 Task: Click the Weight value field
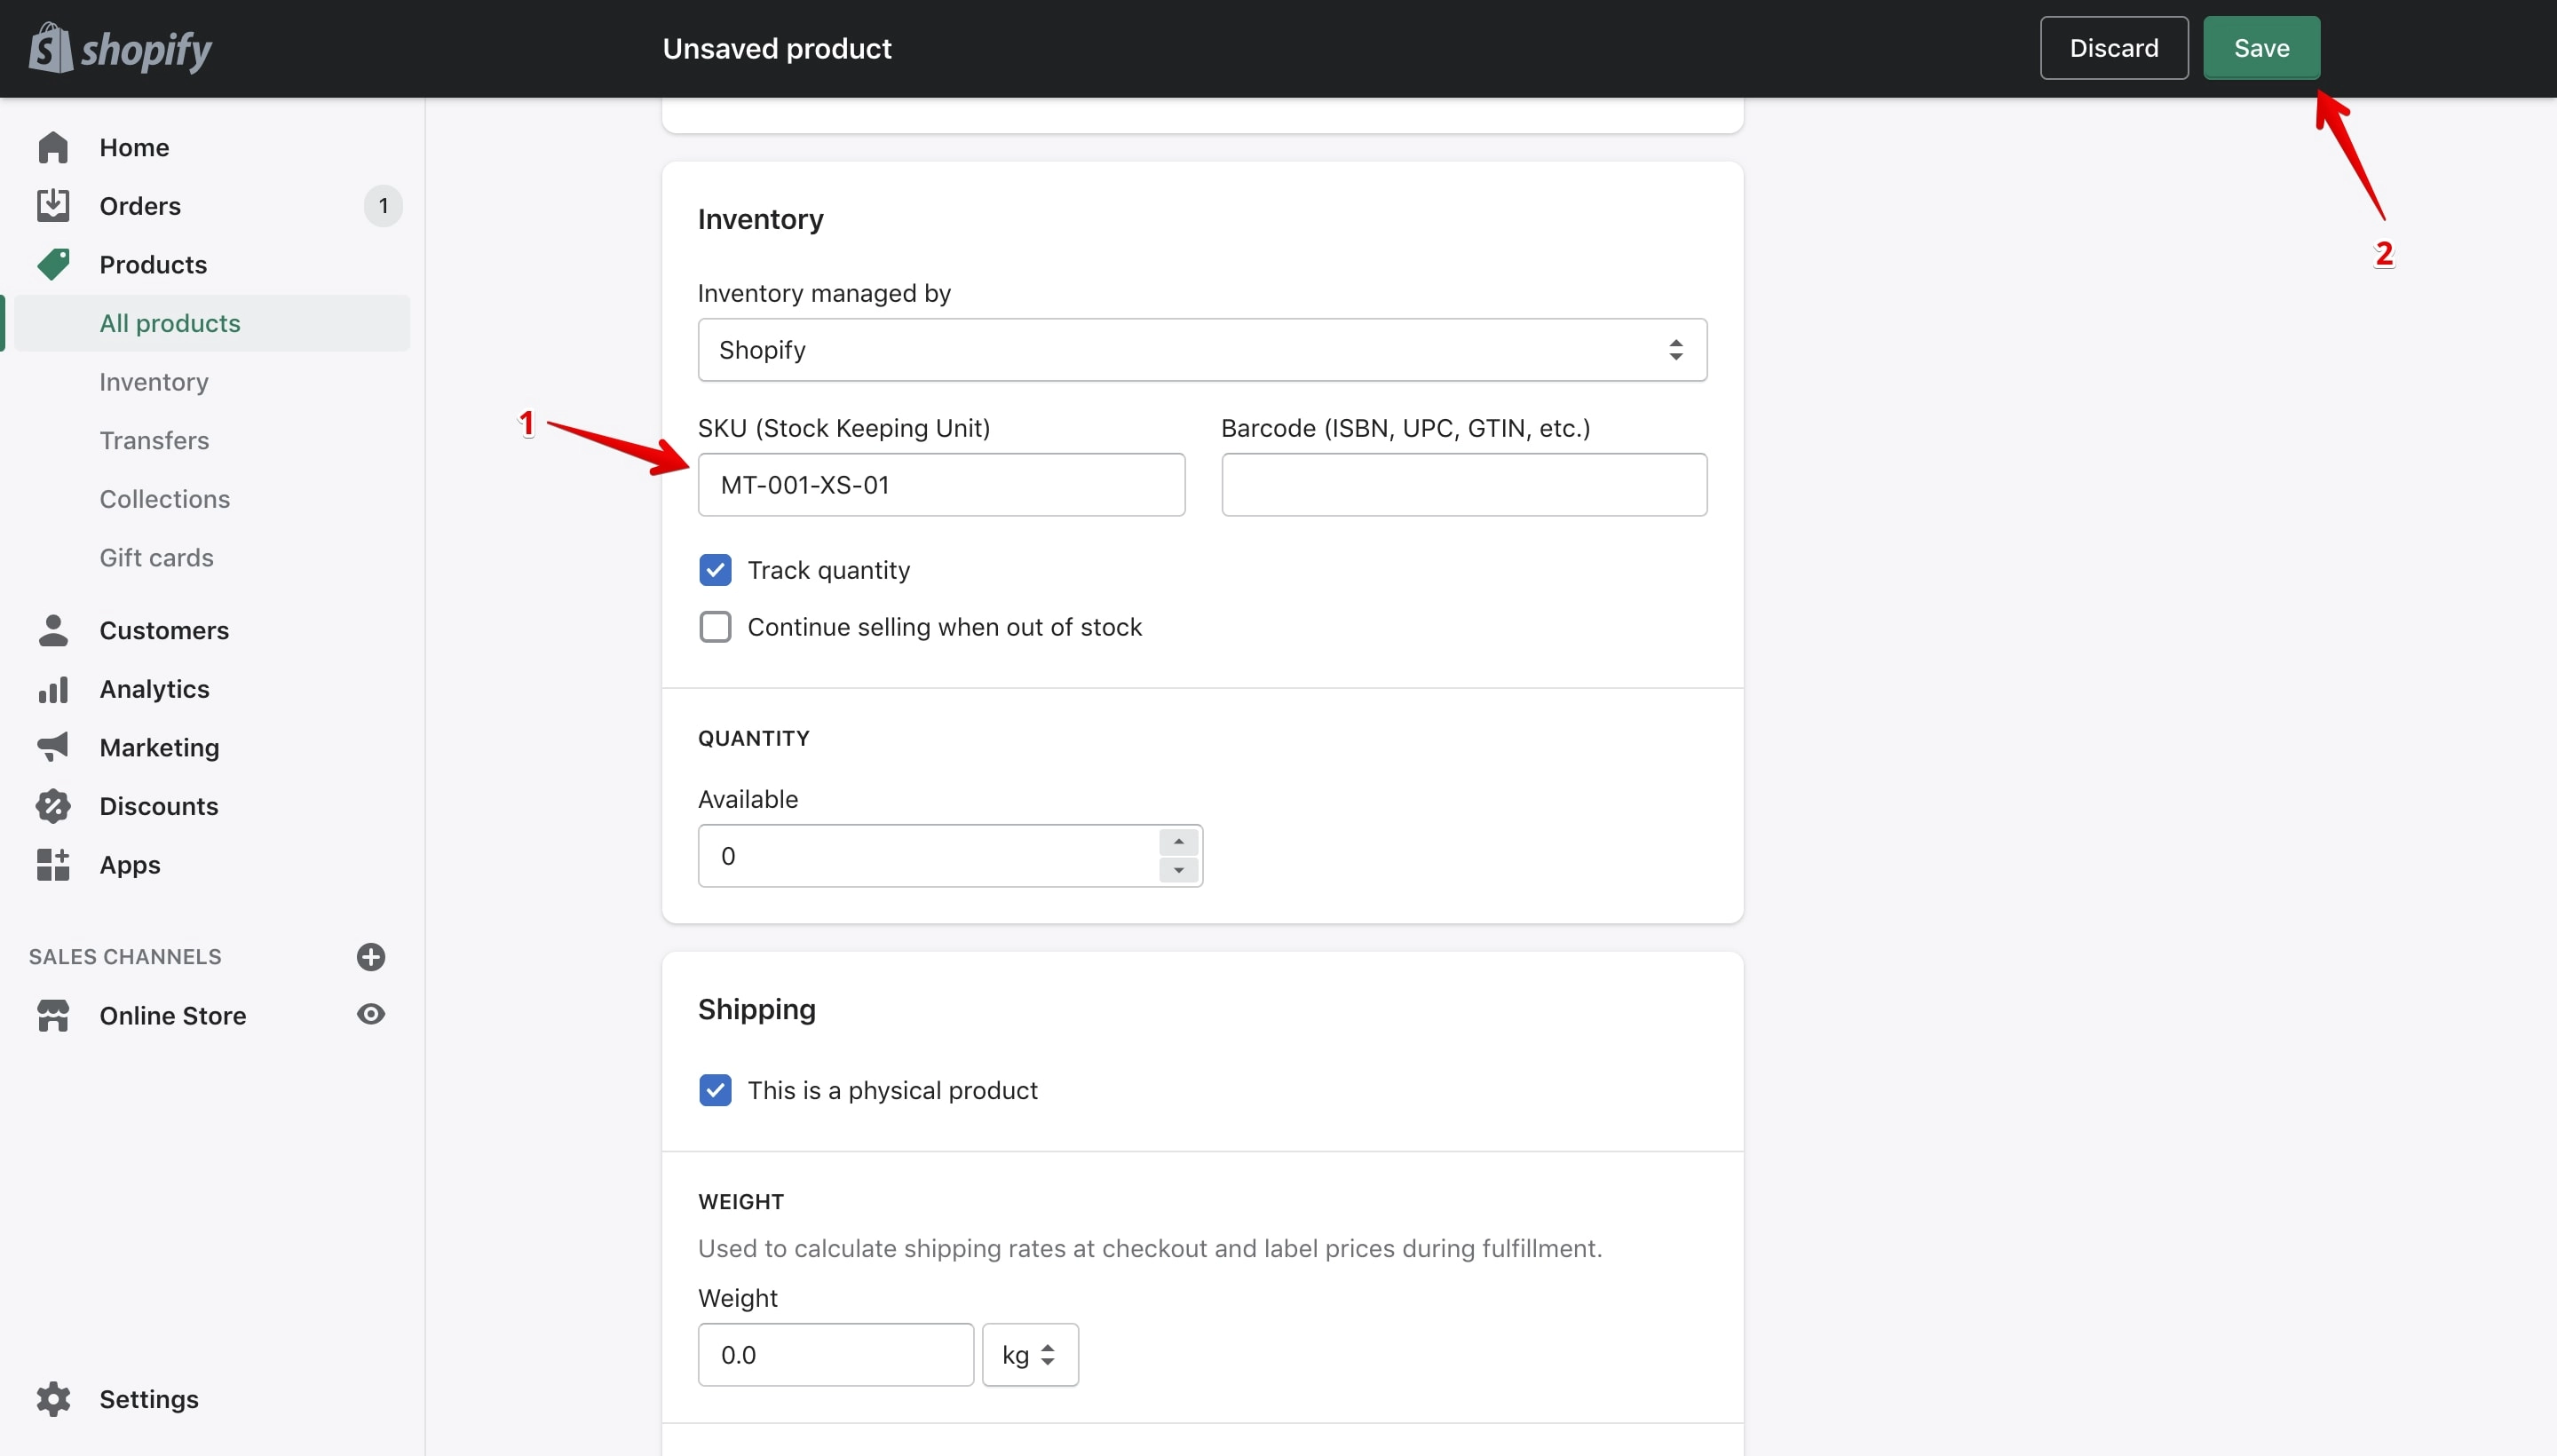tap(835, 1355)
